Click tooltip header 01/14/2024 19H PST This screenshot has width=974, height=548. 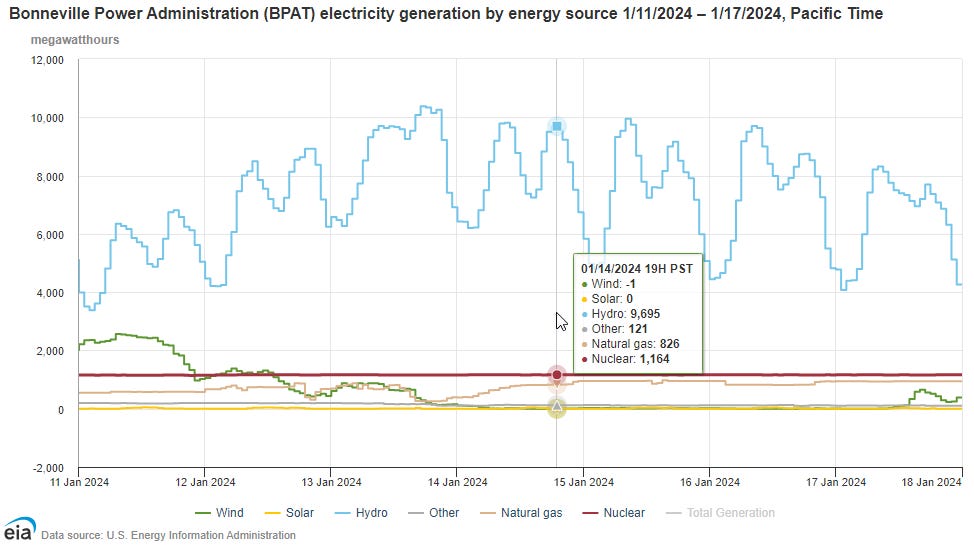point(637,268)
